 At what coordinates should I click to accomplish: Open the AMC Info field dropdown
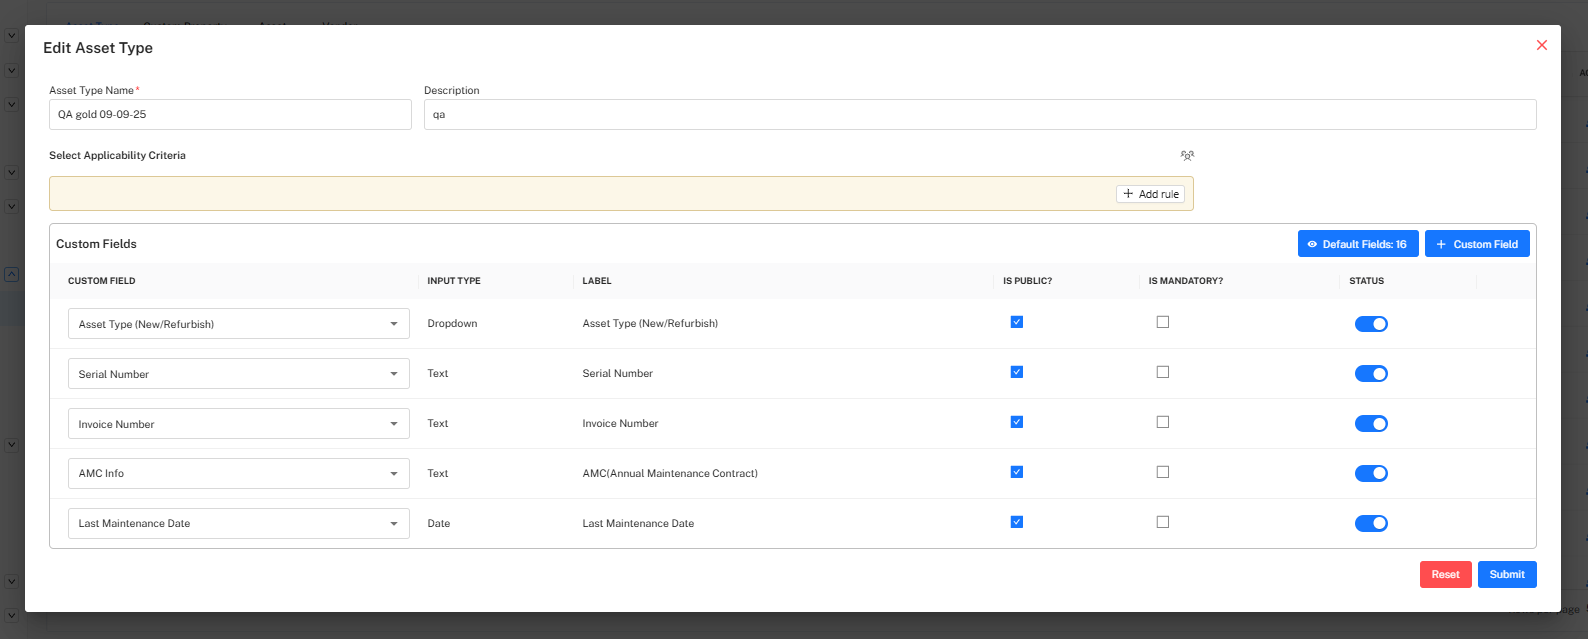click(x=239, y=474)
